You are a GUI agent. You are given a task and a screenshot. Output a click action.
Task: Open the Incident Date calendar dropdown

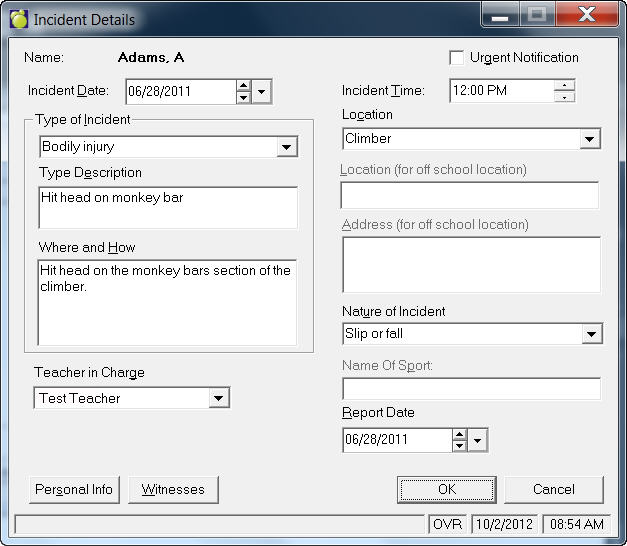[262, 92]
